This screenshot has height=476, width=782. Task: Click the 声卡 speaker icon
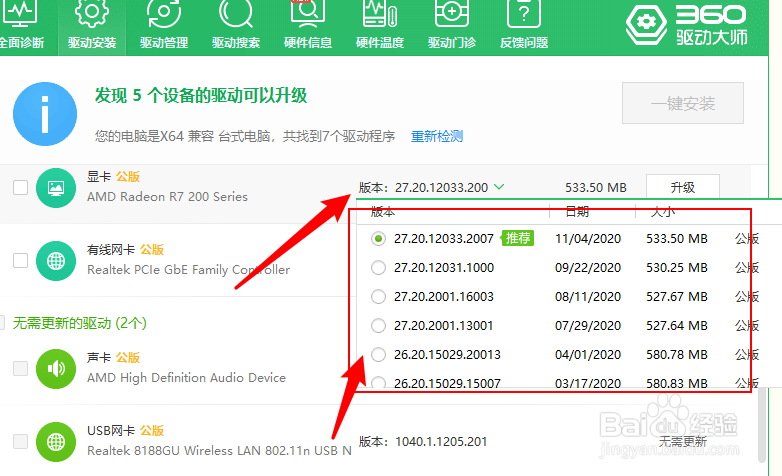point(56,369)
